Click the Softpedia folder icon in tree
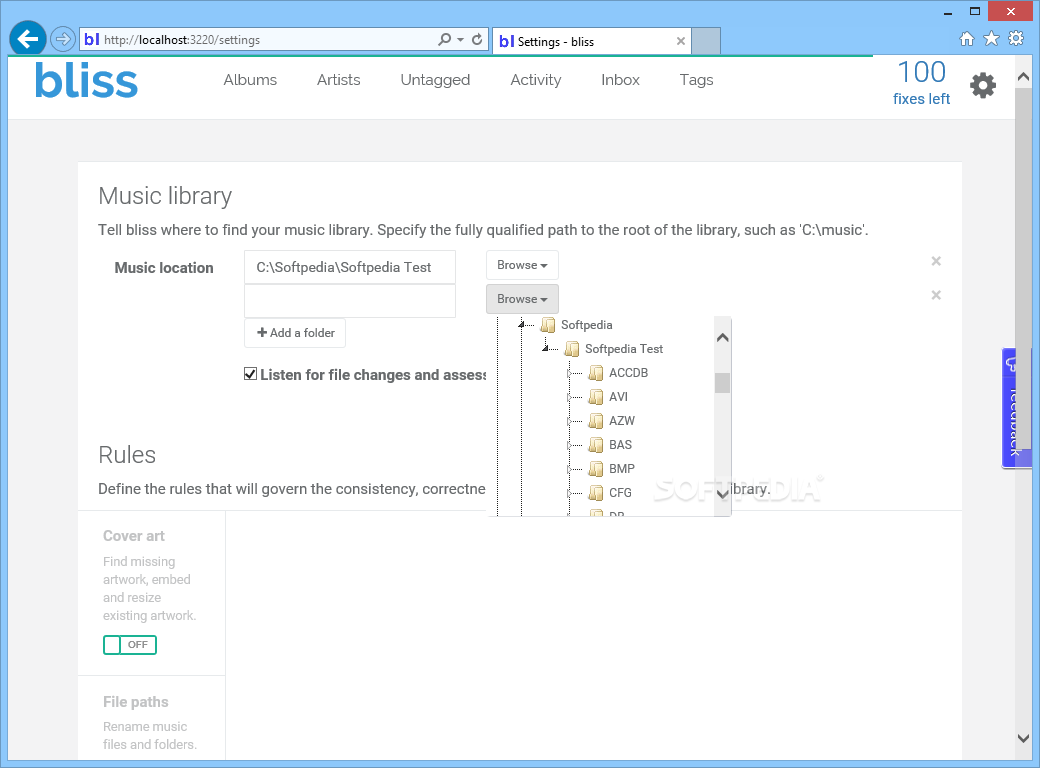The width and height of the screenshot is (1040, 768). point(548,325)
